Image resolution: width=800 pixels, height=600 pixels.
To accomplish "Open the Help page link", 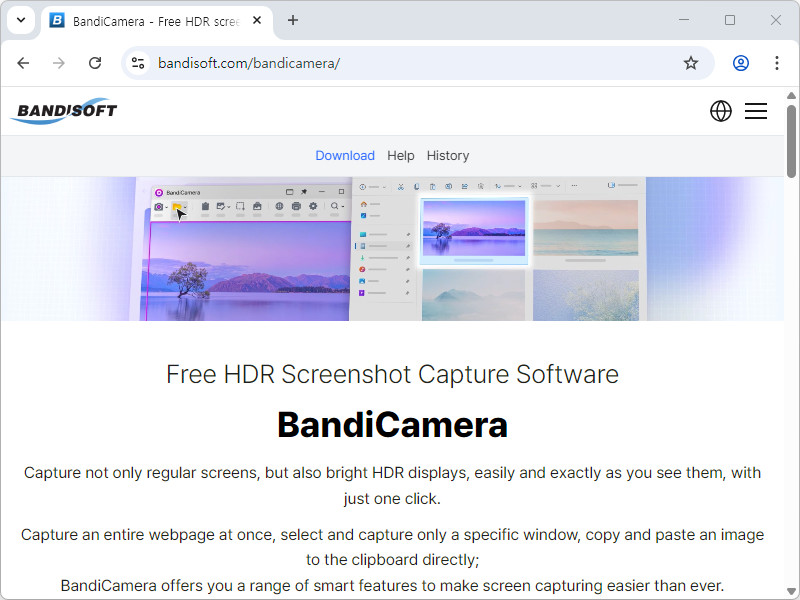I will click(400, 155).
